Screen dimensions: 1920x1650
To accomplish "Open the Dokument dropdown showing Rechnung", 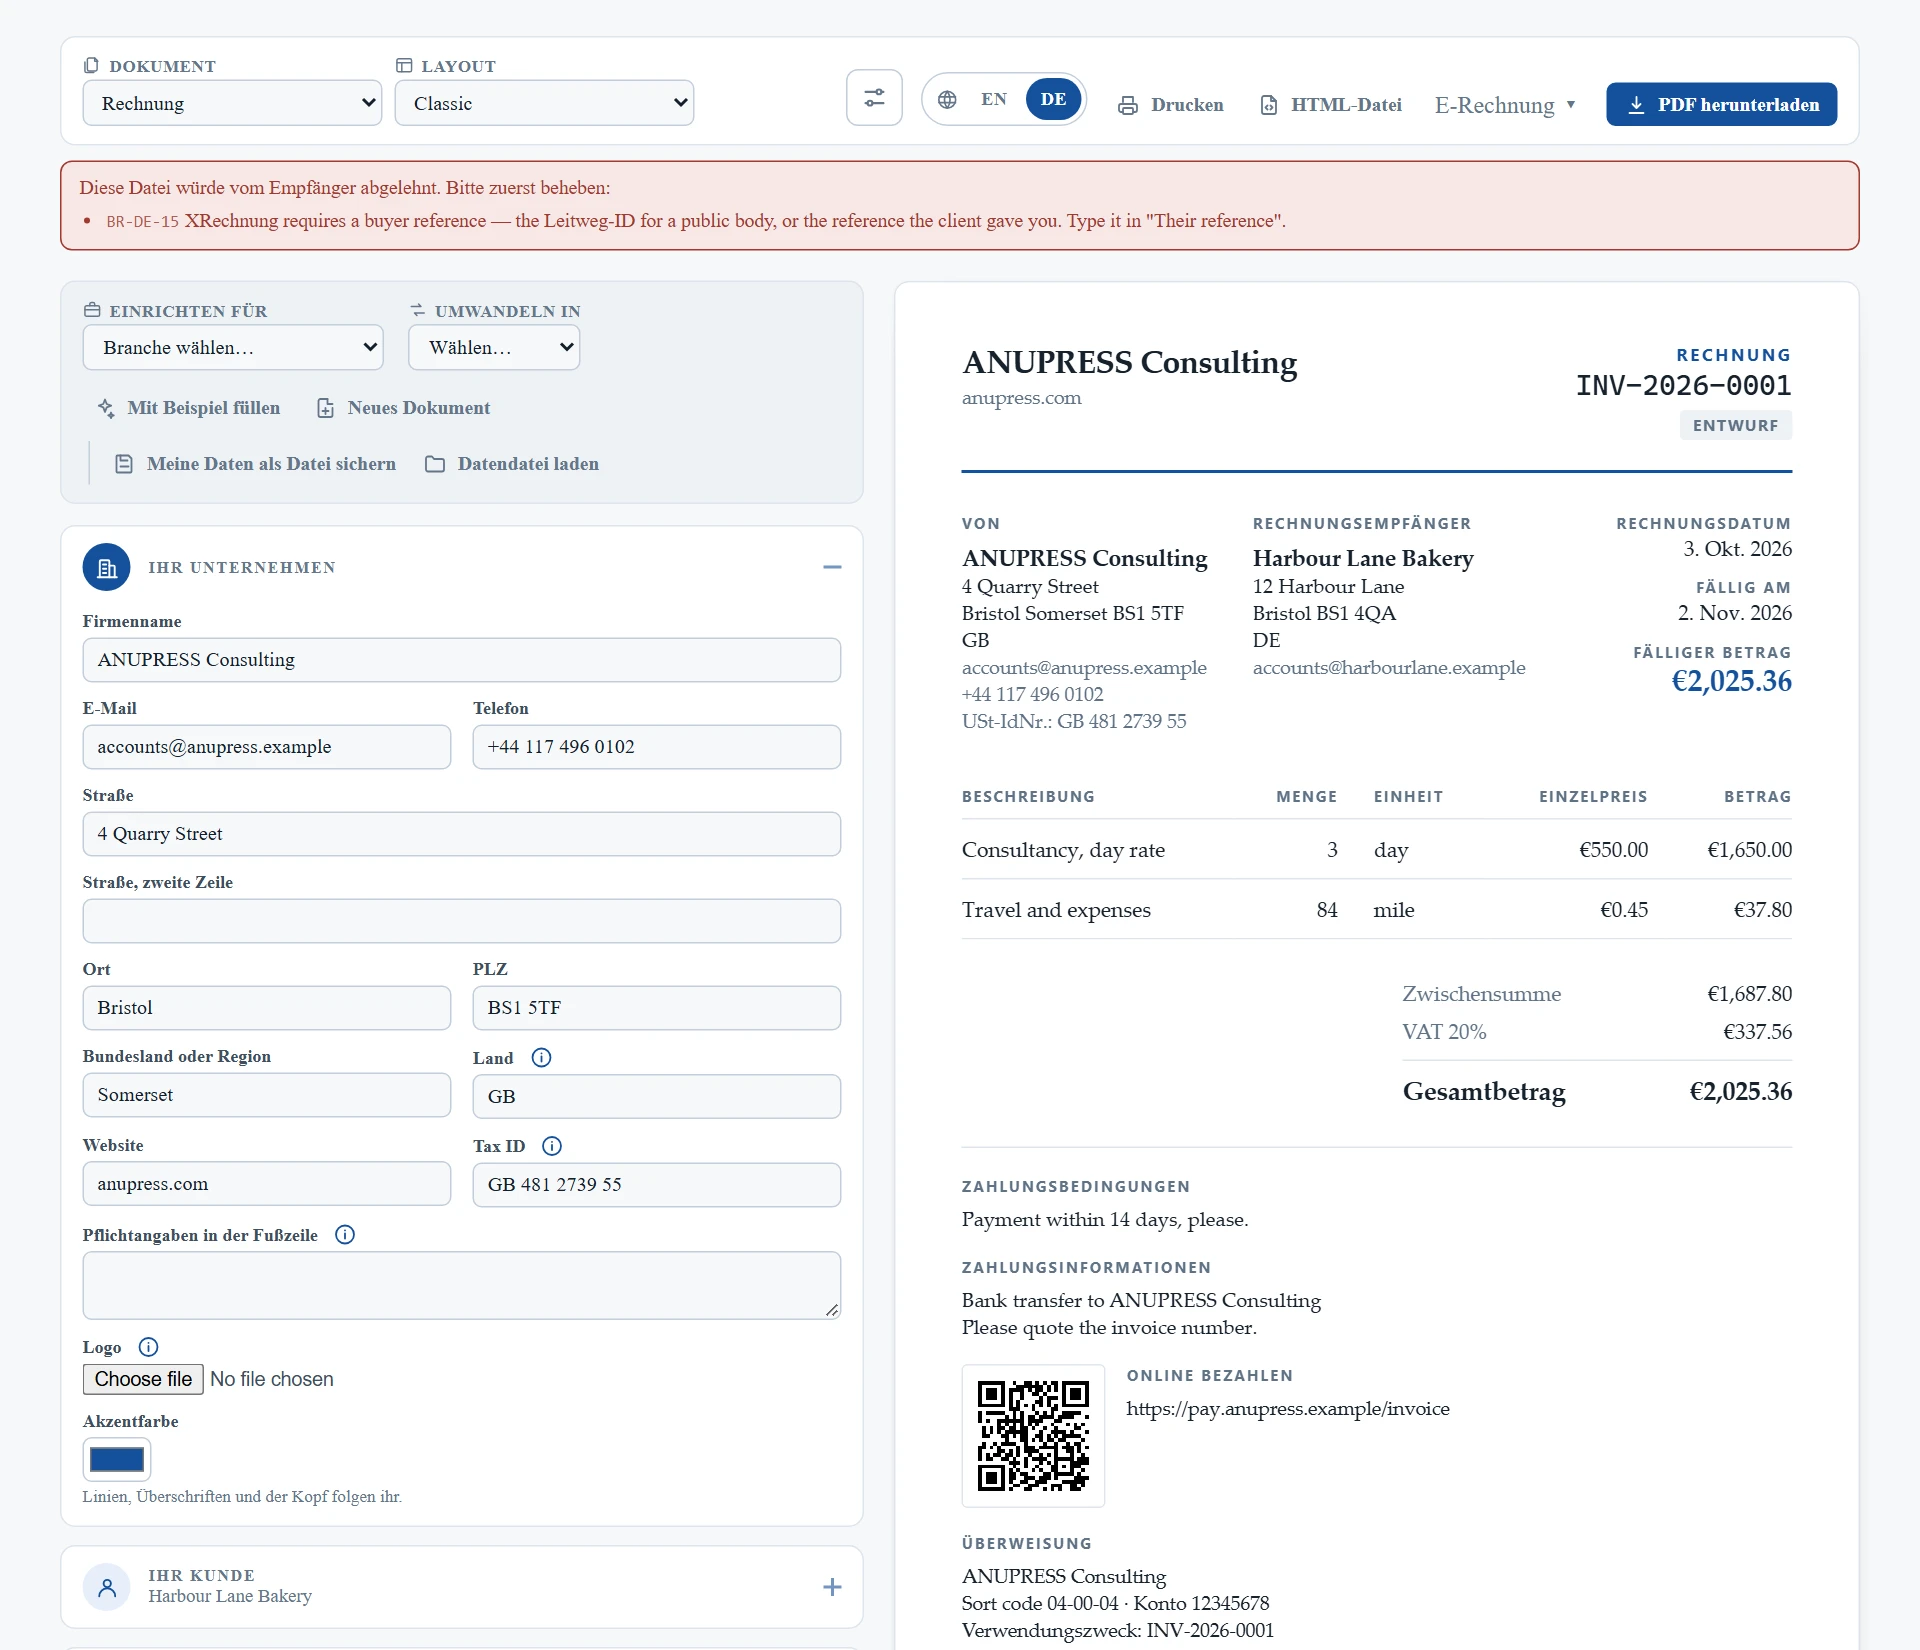I will [x=232, y=103].
